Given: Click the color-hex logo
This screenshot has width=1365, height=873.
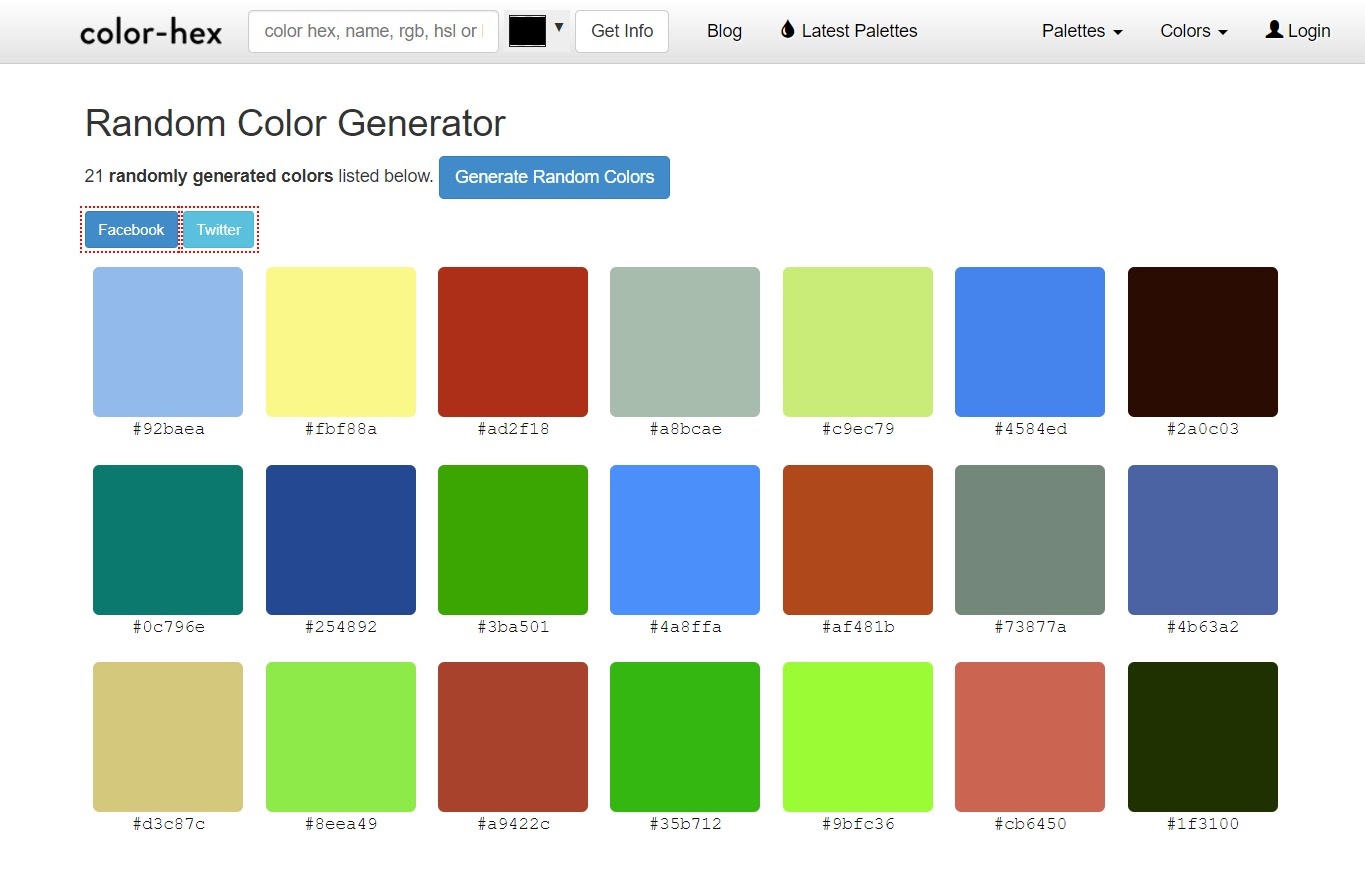Looking at the screenshot, I should coord(150,31).
